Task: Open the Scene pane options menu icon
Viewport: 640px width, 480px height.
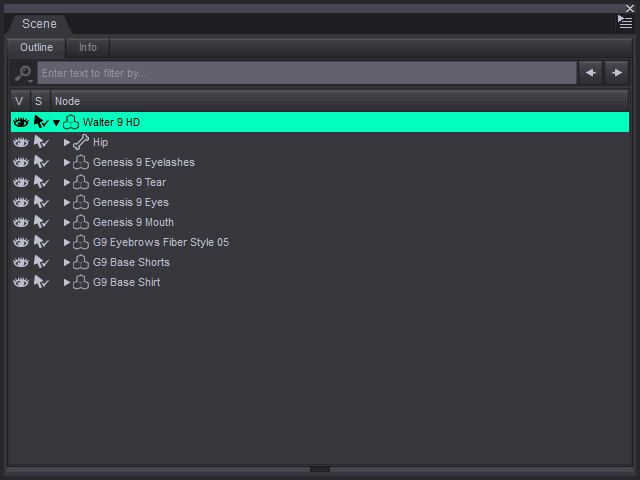Action: click(x=624, y=22)
